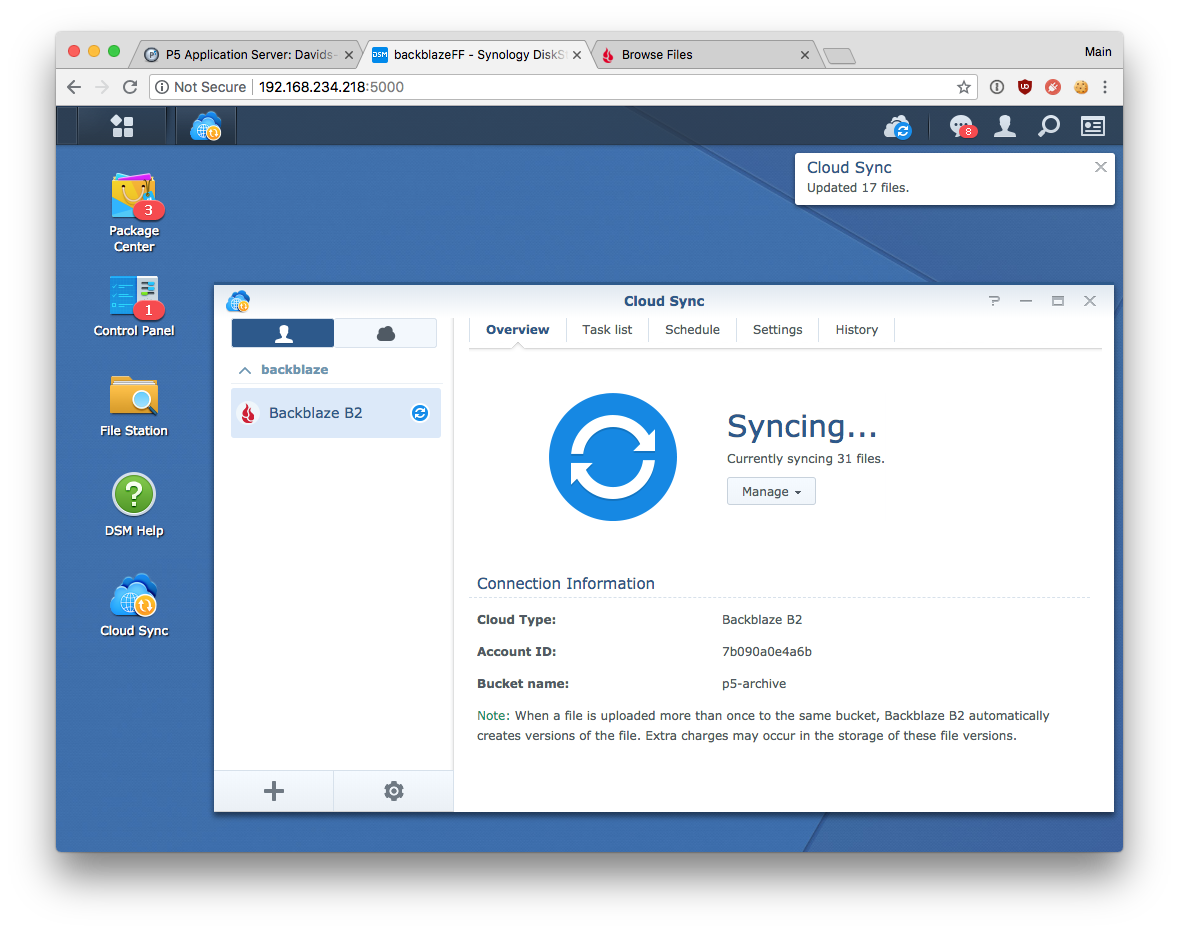
Task: Open Chrome three-dot menu
Action: [1105, 87]
